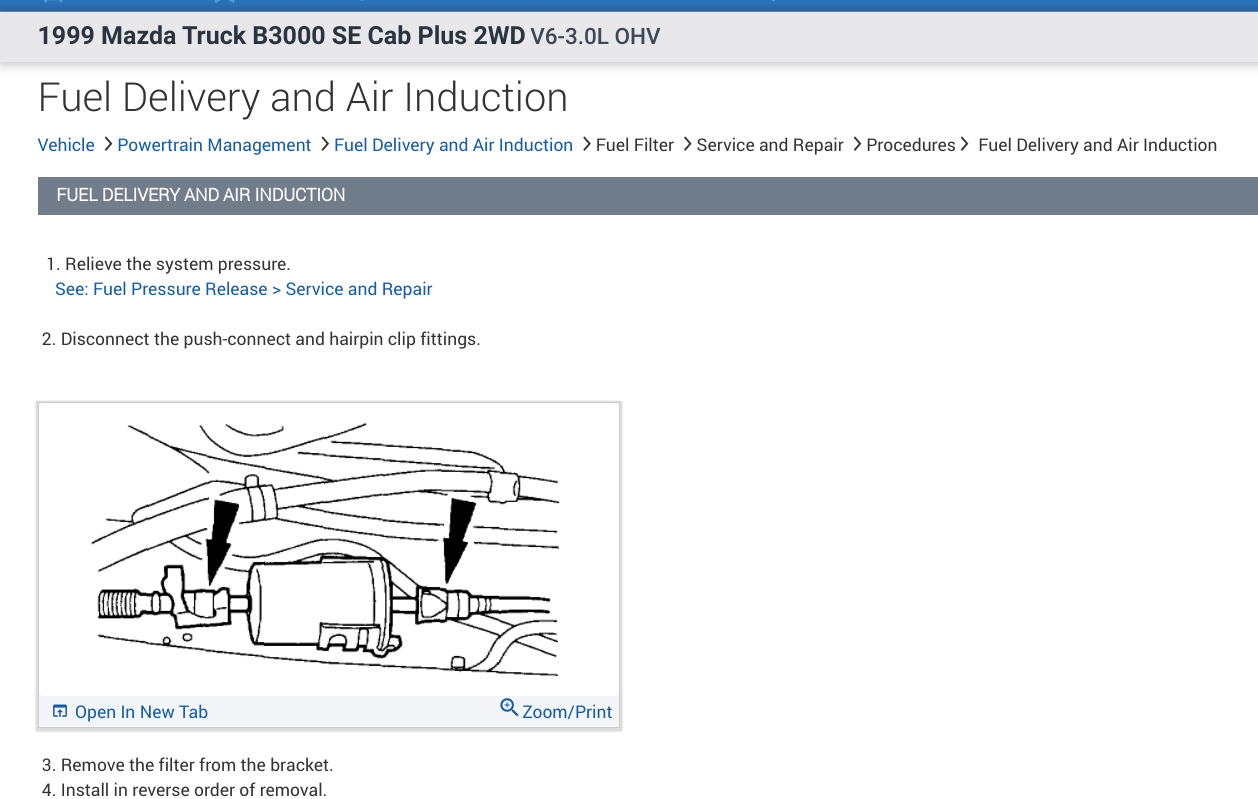The height and width of the screenshot is (799, 1258).
Task: Open the blue Fuel Delivery and Air Induction breadcrumb
Action: [x=453, y=145]
